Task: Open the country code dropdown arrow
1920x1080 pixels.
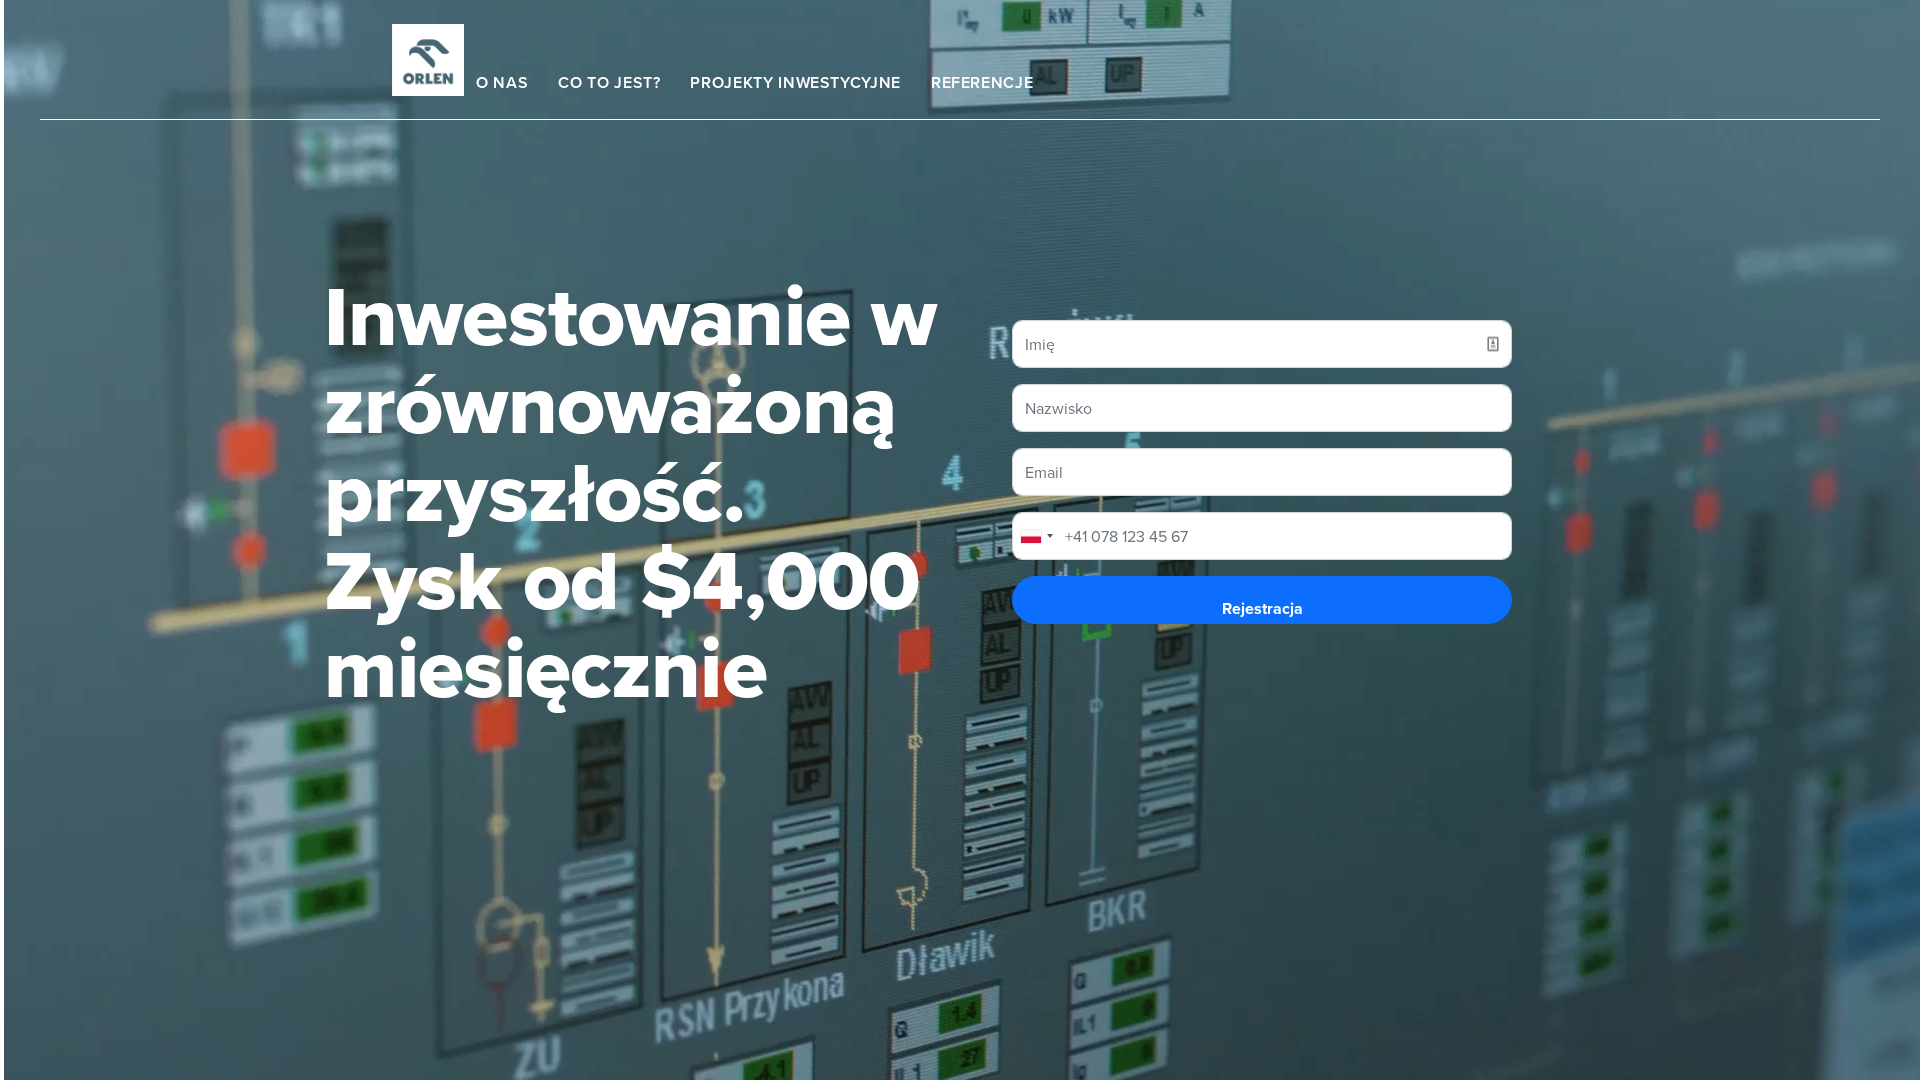Action: coord(1050,537)
